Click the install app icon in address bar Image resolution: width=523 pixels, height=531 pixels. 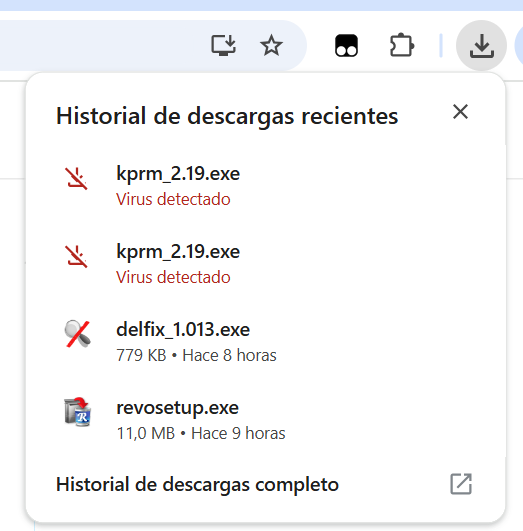coord(224,45)
